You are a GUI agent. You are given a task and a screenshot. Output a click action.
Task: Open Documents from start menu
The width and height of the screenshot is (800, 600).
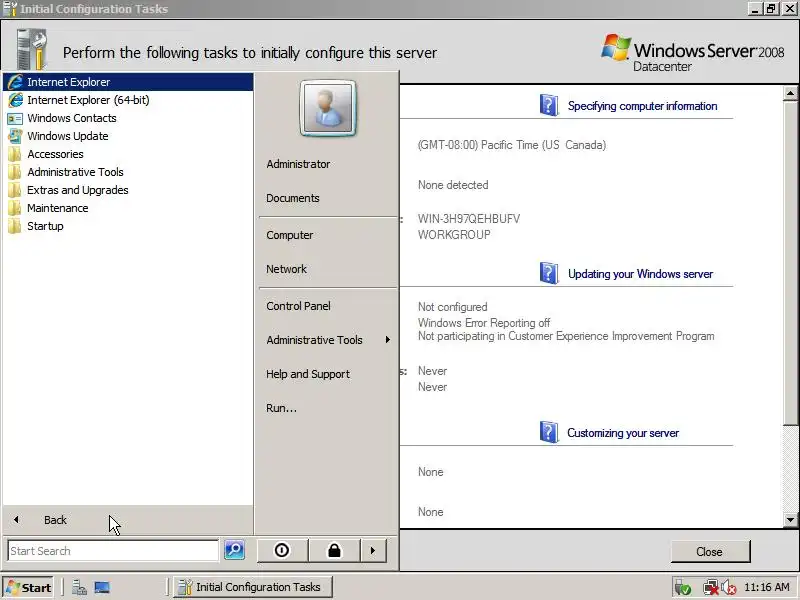[x=293, y=198]
